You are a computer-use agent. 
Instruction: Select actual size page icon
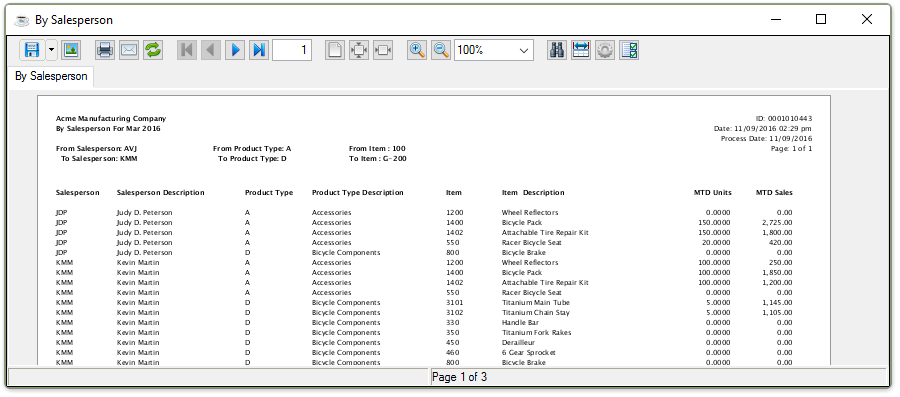[x=335, y=50]
